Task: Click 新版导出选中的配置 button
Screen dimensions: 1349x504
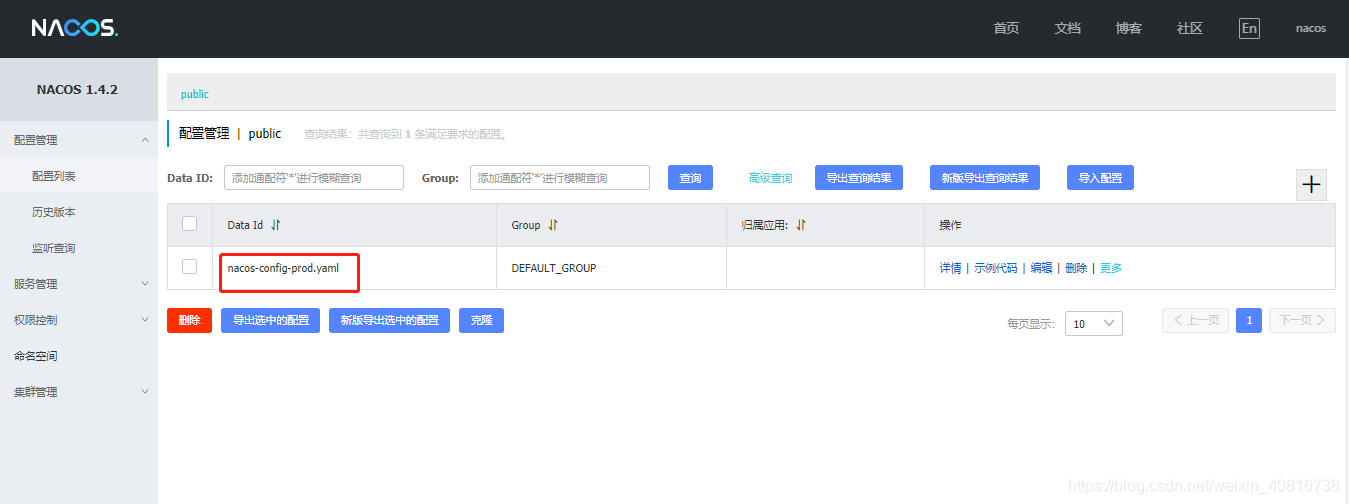Action: pos(389,320)
